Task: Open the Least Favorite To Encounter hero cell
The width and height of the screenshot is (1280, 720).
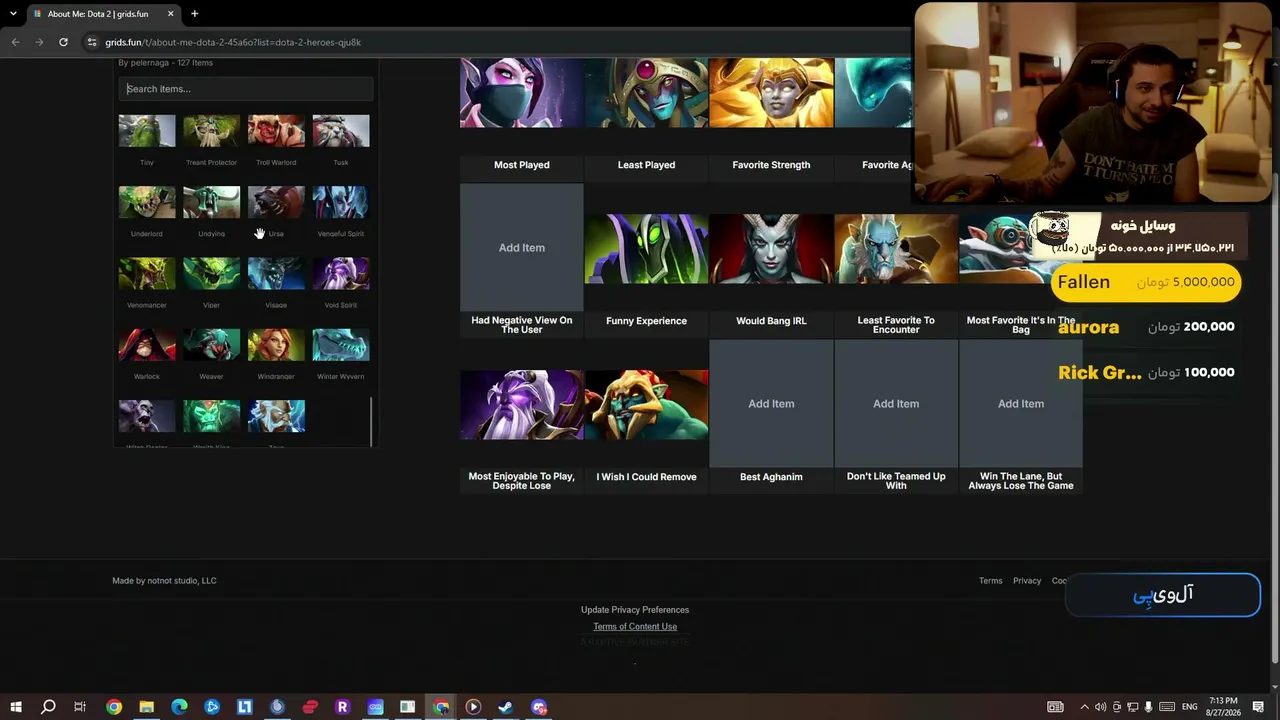Action: tap(896, 248)
